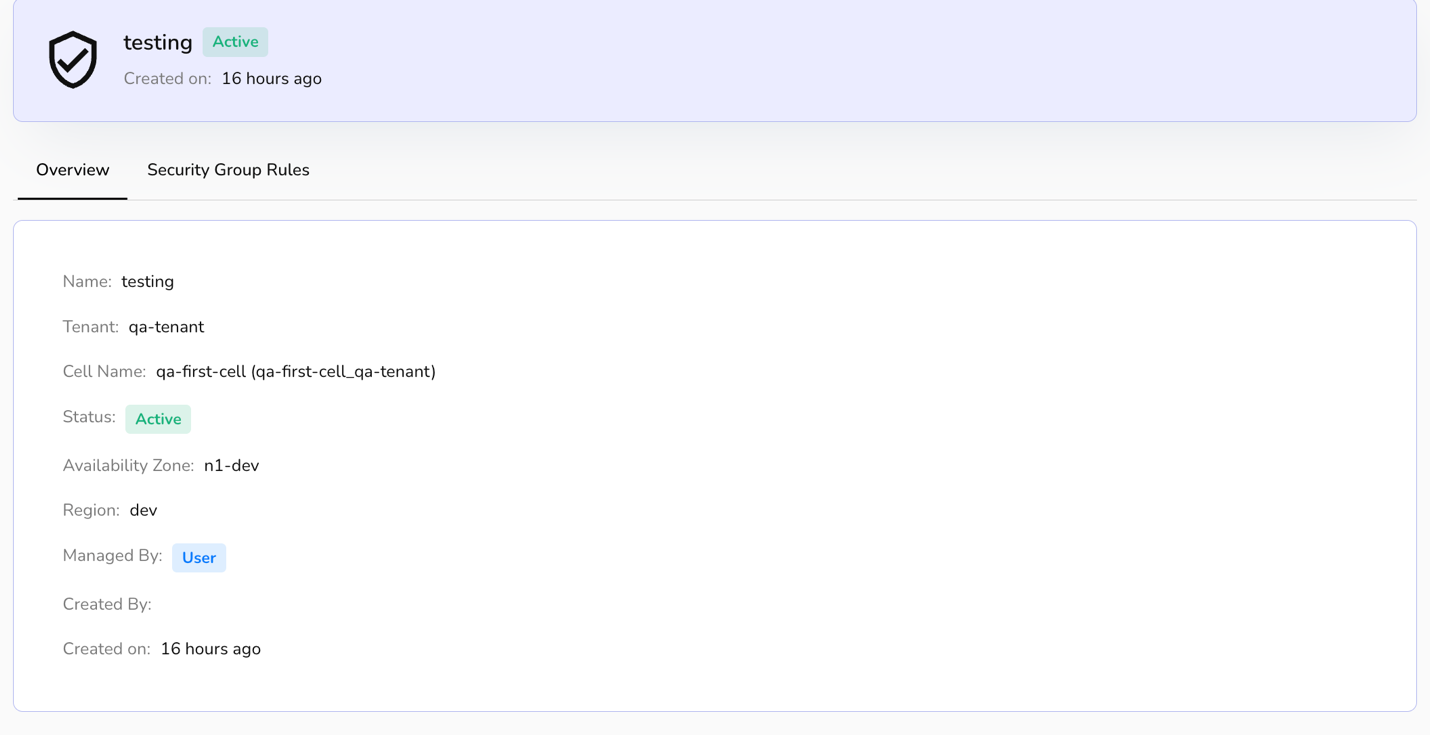Click the n1-dev availability zone value
This screenshot has width=1430, height=735.
tap(231, 466)
